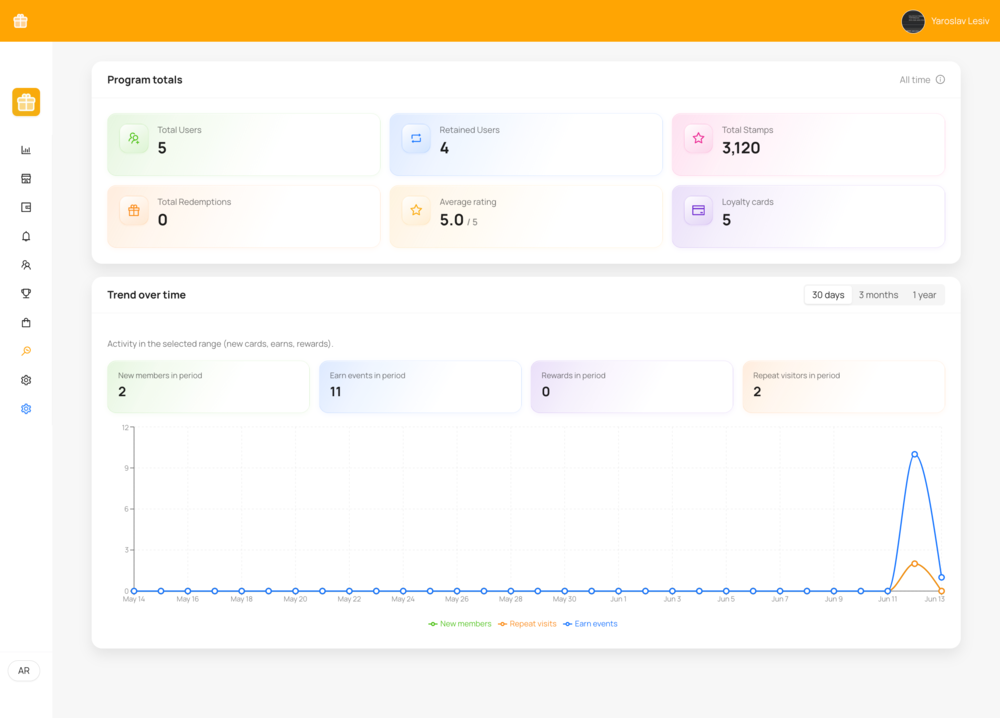Screen dimensions: 1000x718
Task: Open the trophy rewards sidebar icon
Action: pyautogui.click(x=26, y=293)
